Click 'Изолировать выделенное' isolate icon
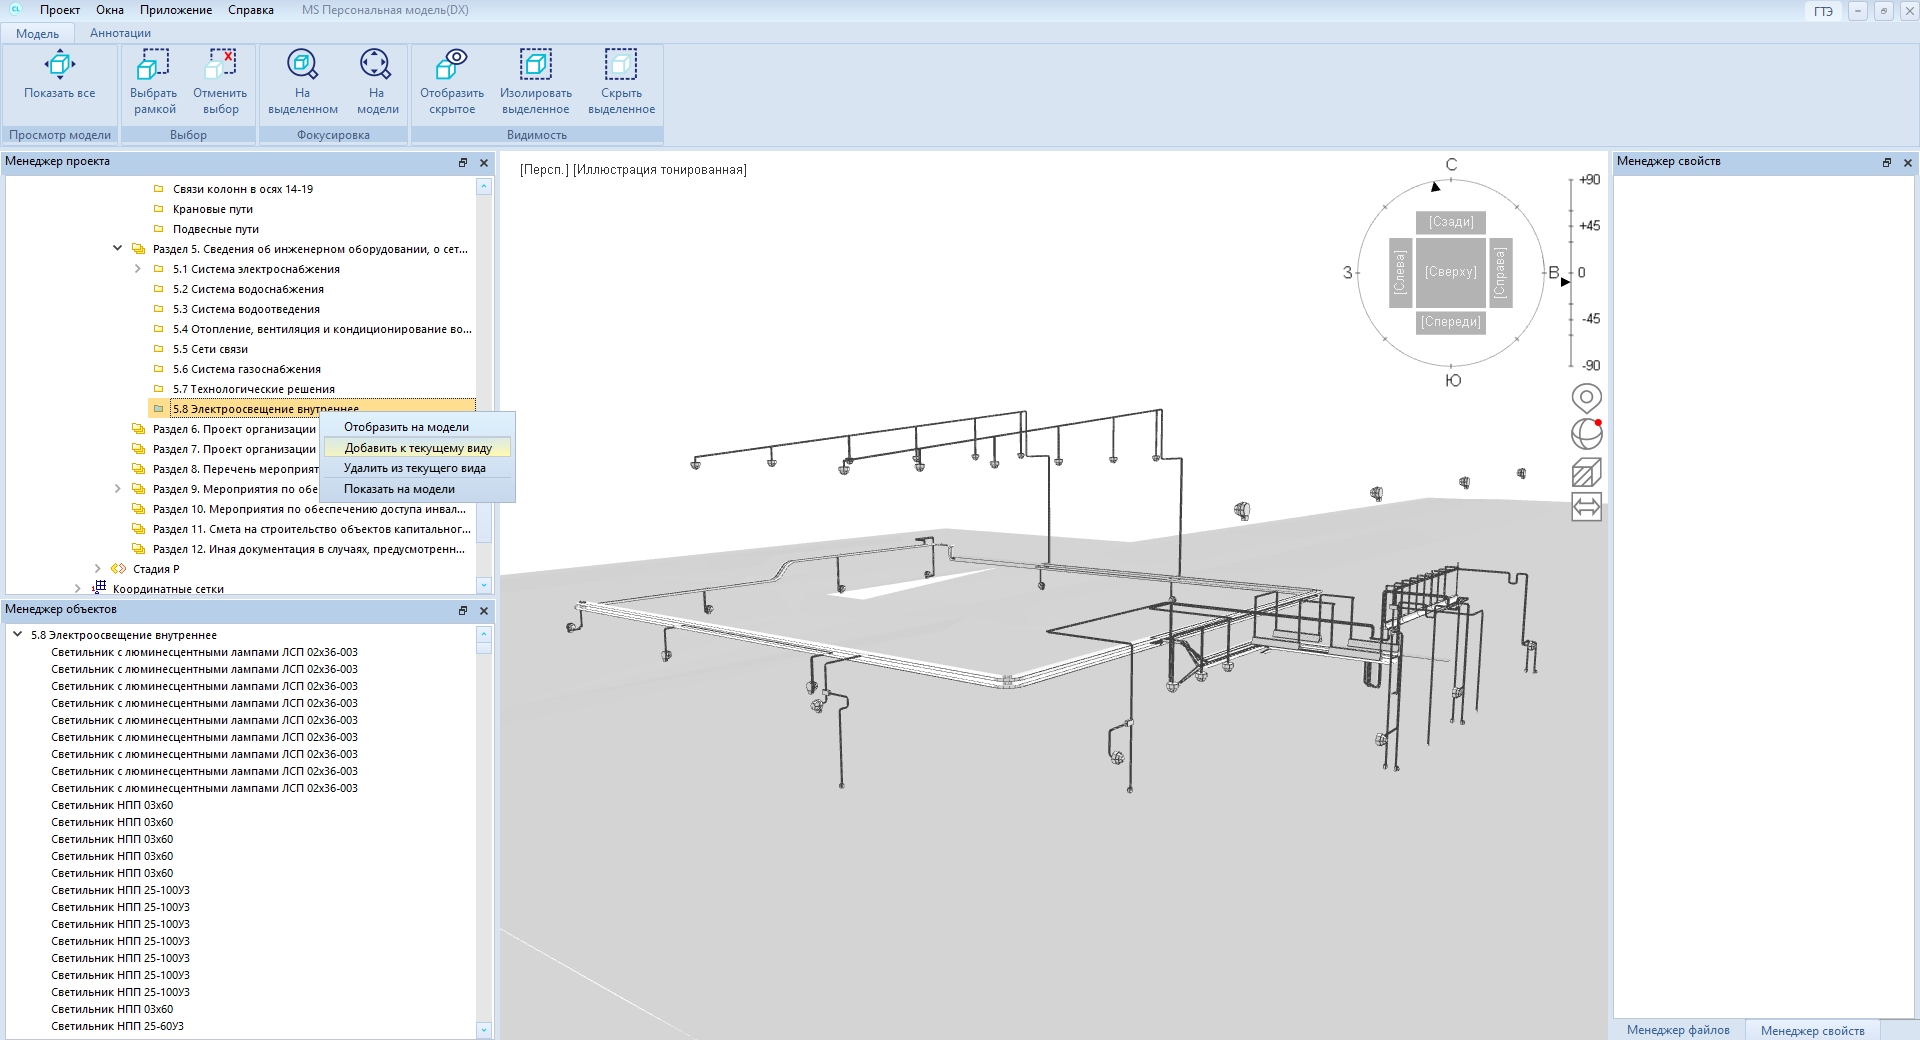1920x1040 pixels. tap(535, 66)
